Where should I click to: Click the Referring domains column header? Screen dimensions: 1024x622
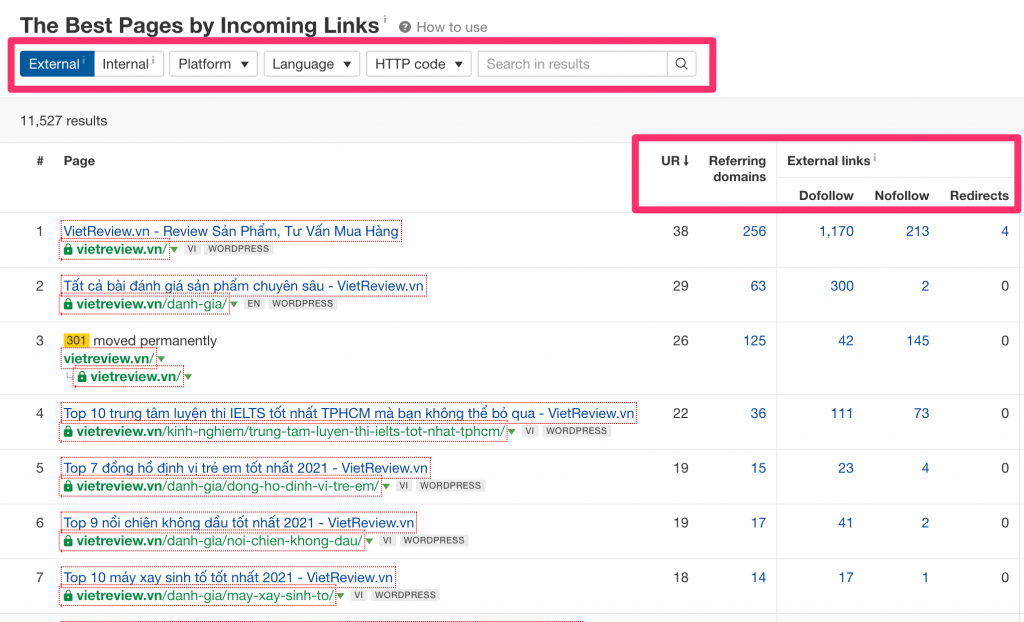tap(737, 169)
